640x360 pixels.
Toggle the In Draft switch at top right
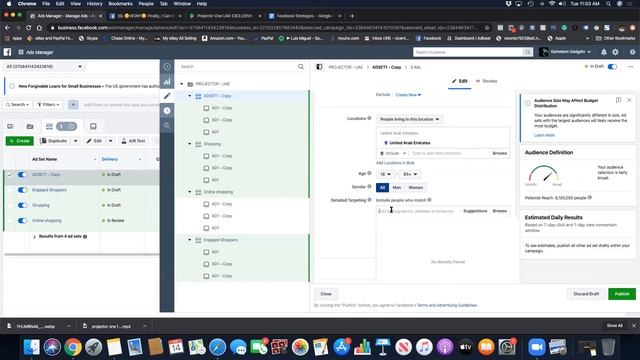tap(612, 67)
